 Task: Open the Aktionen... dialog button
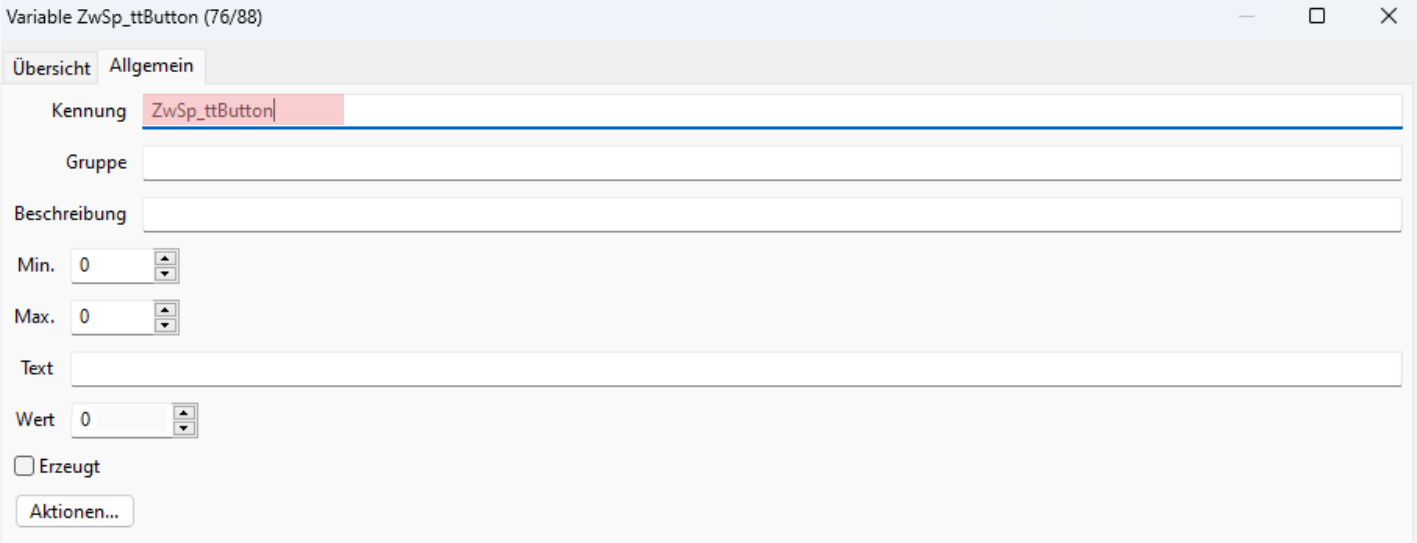(x=75, y=511)
